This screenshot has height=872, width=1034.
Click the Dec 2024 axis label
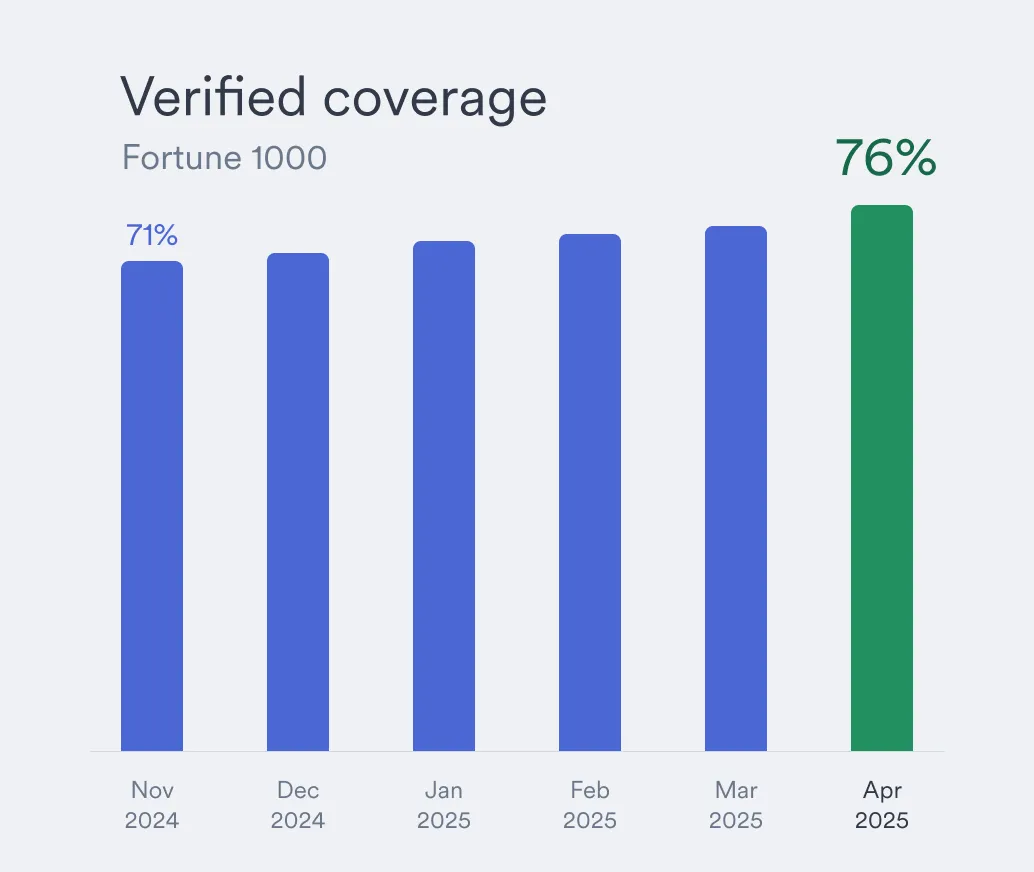coord(298,805)
